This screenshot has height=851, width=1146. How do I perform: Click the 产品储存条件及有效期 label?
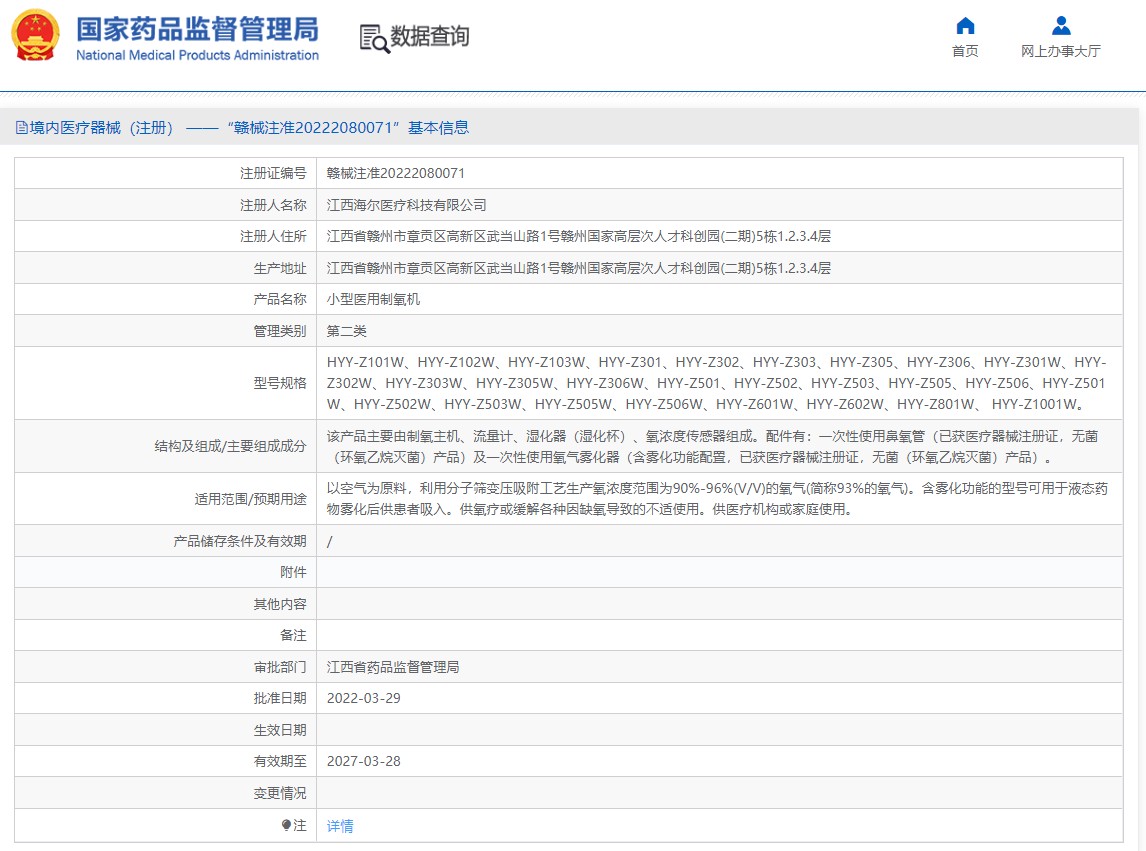coord(240,541)
